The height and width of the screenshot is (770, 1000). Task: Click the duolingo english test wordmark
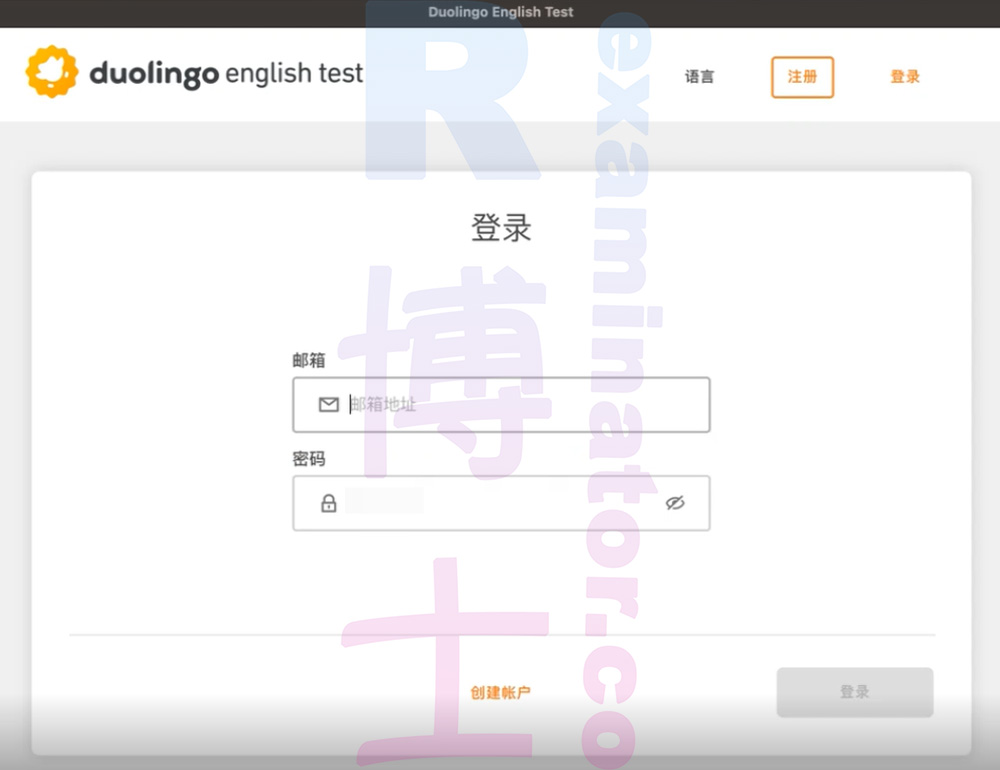[x=226, y=73]
